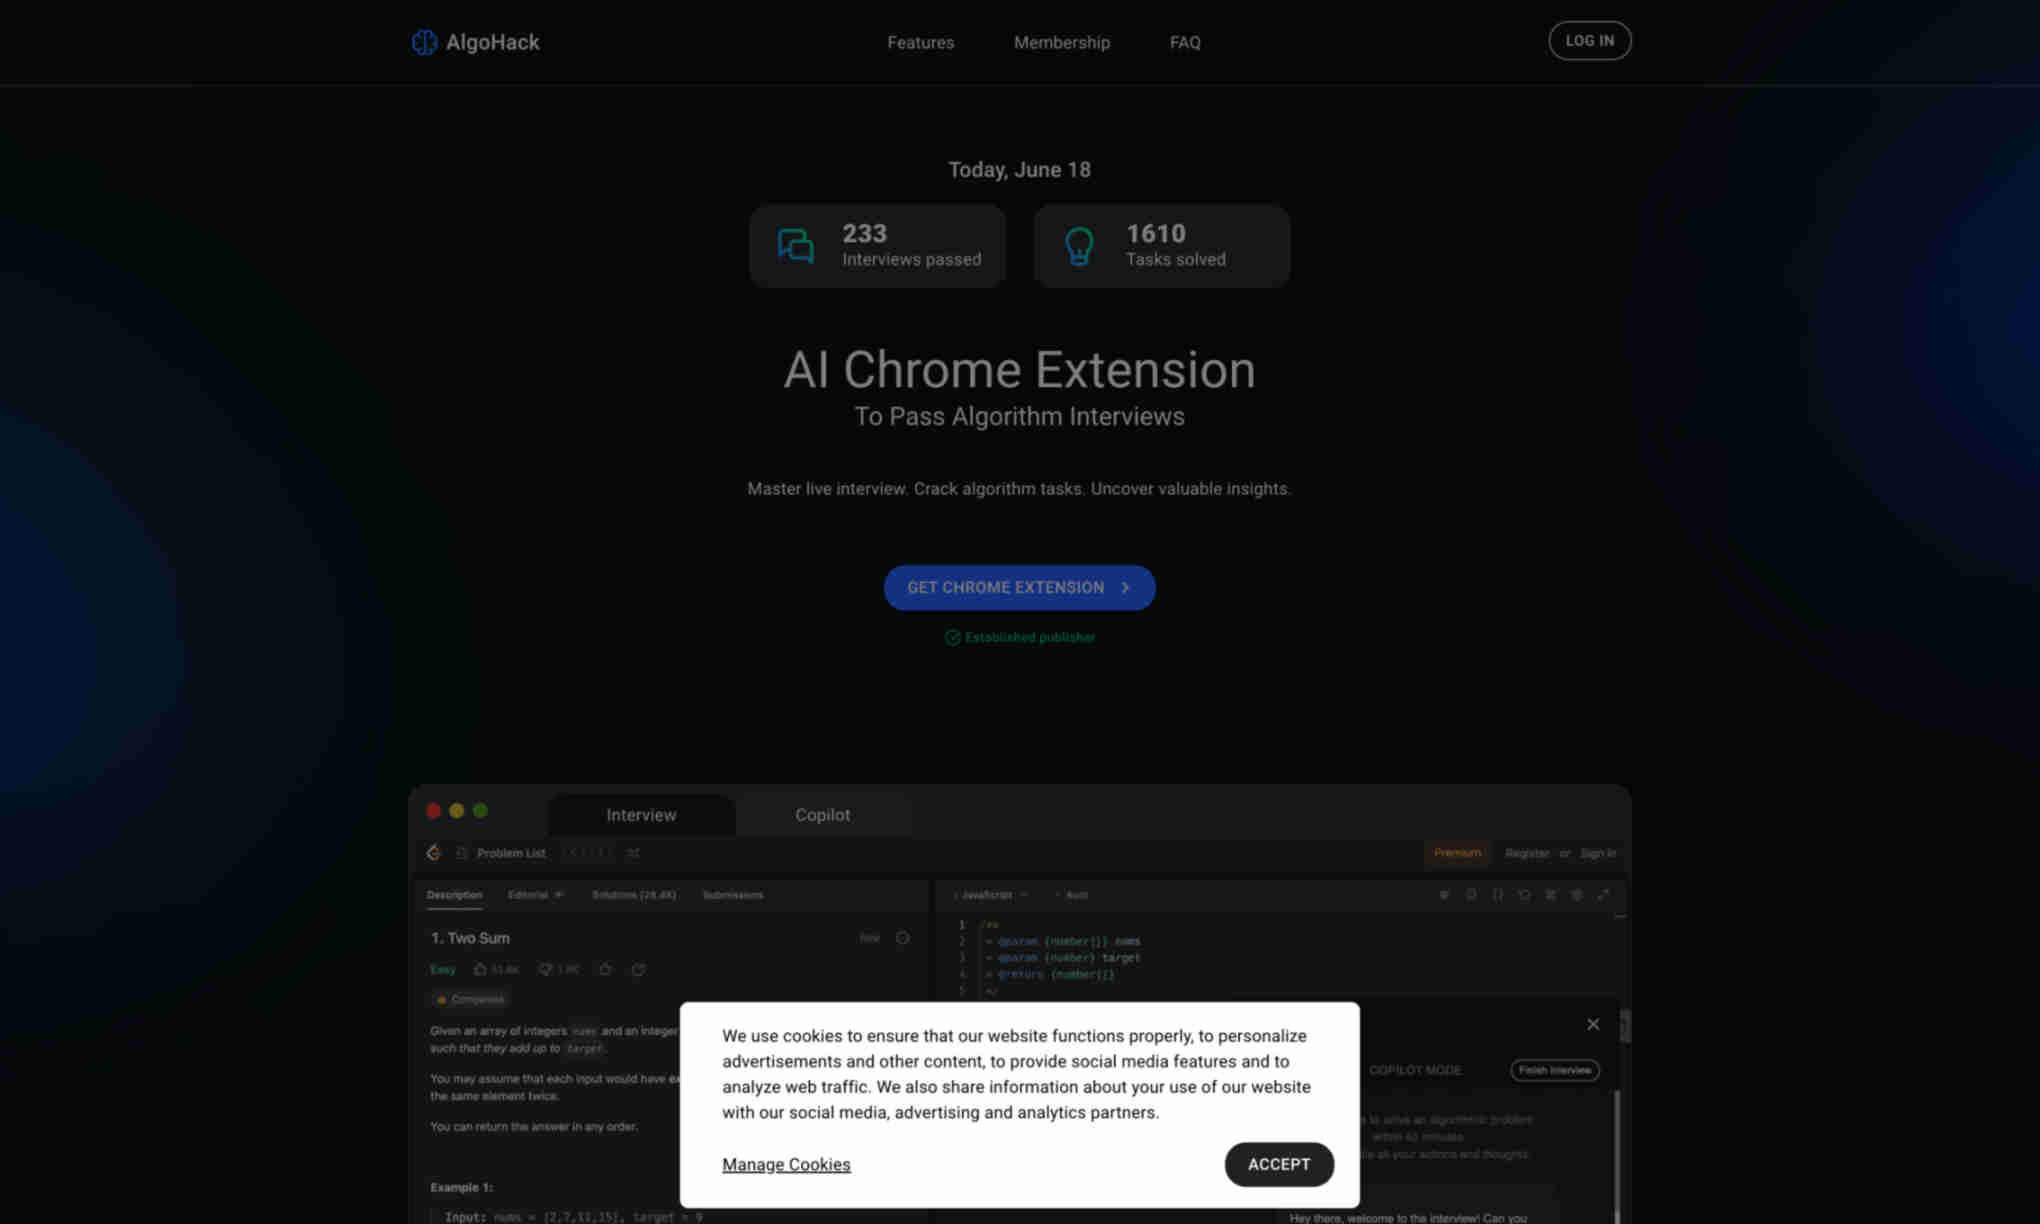
Task: Click the thumbs-down dislike icon
Action: [x=545, y=969]
